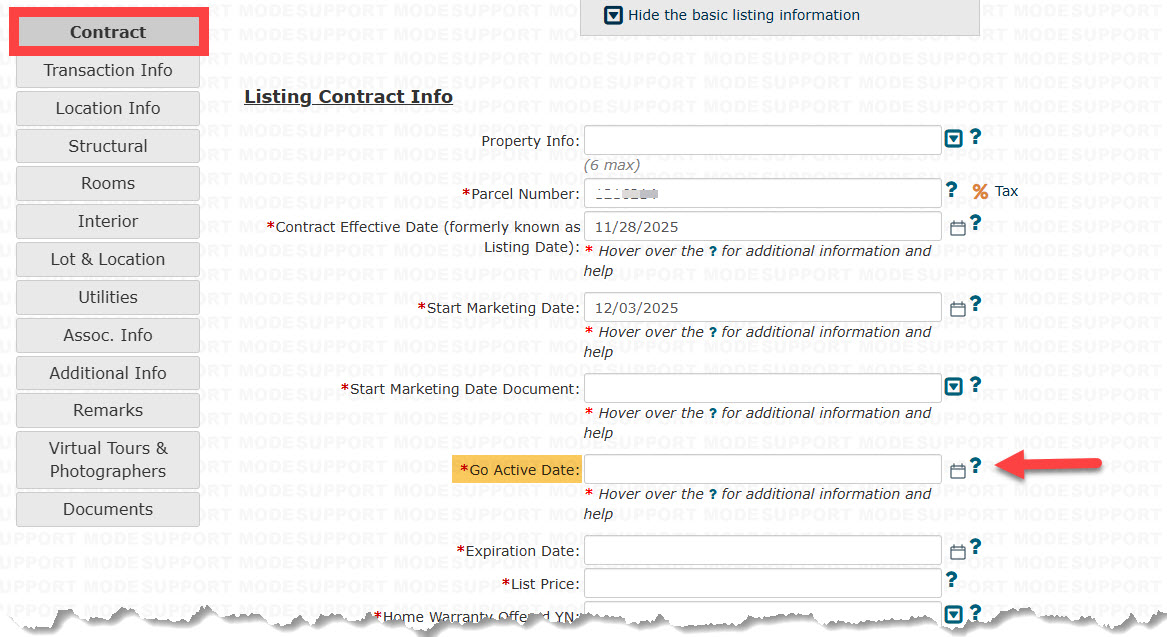Open the Documents section button

click(108, 509)
